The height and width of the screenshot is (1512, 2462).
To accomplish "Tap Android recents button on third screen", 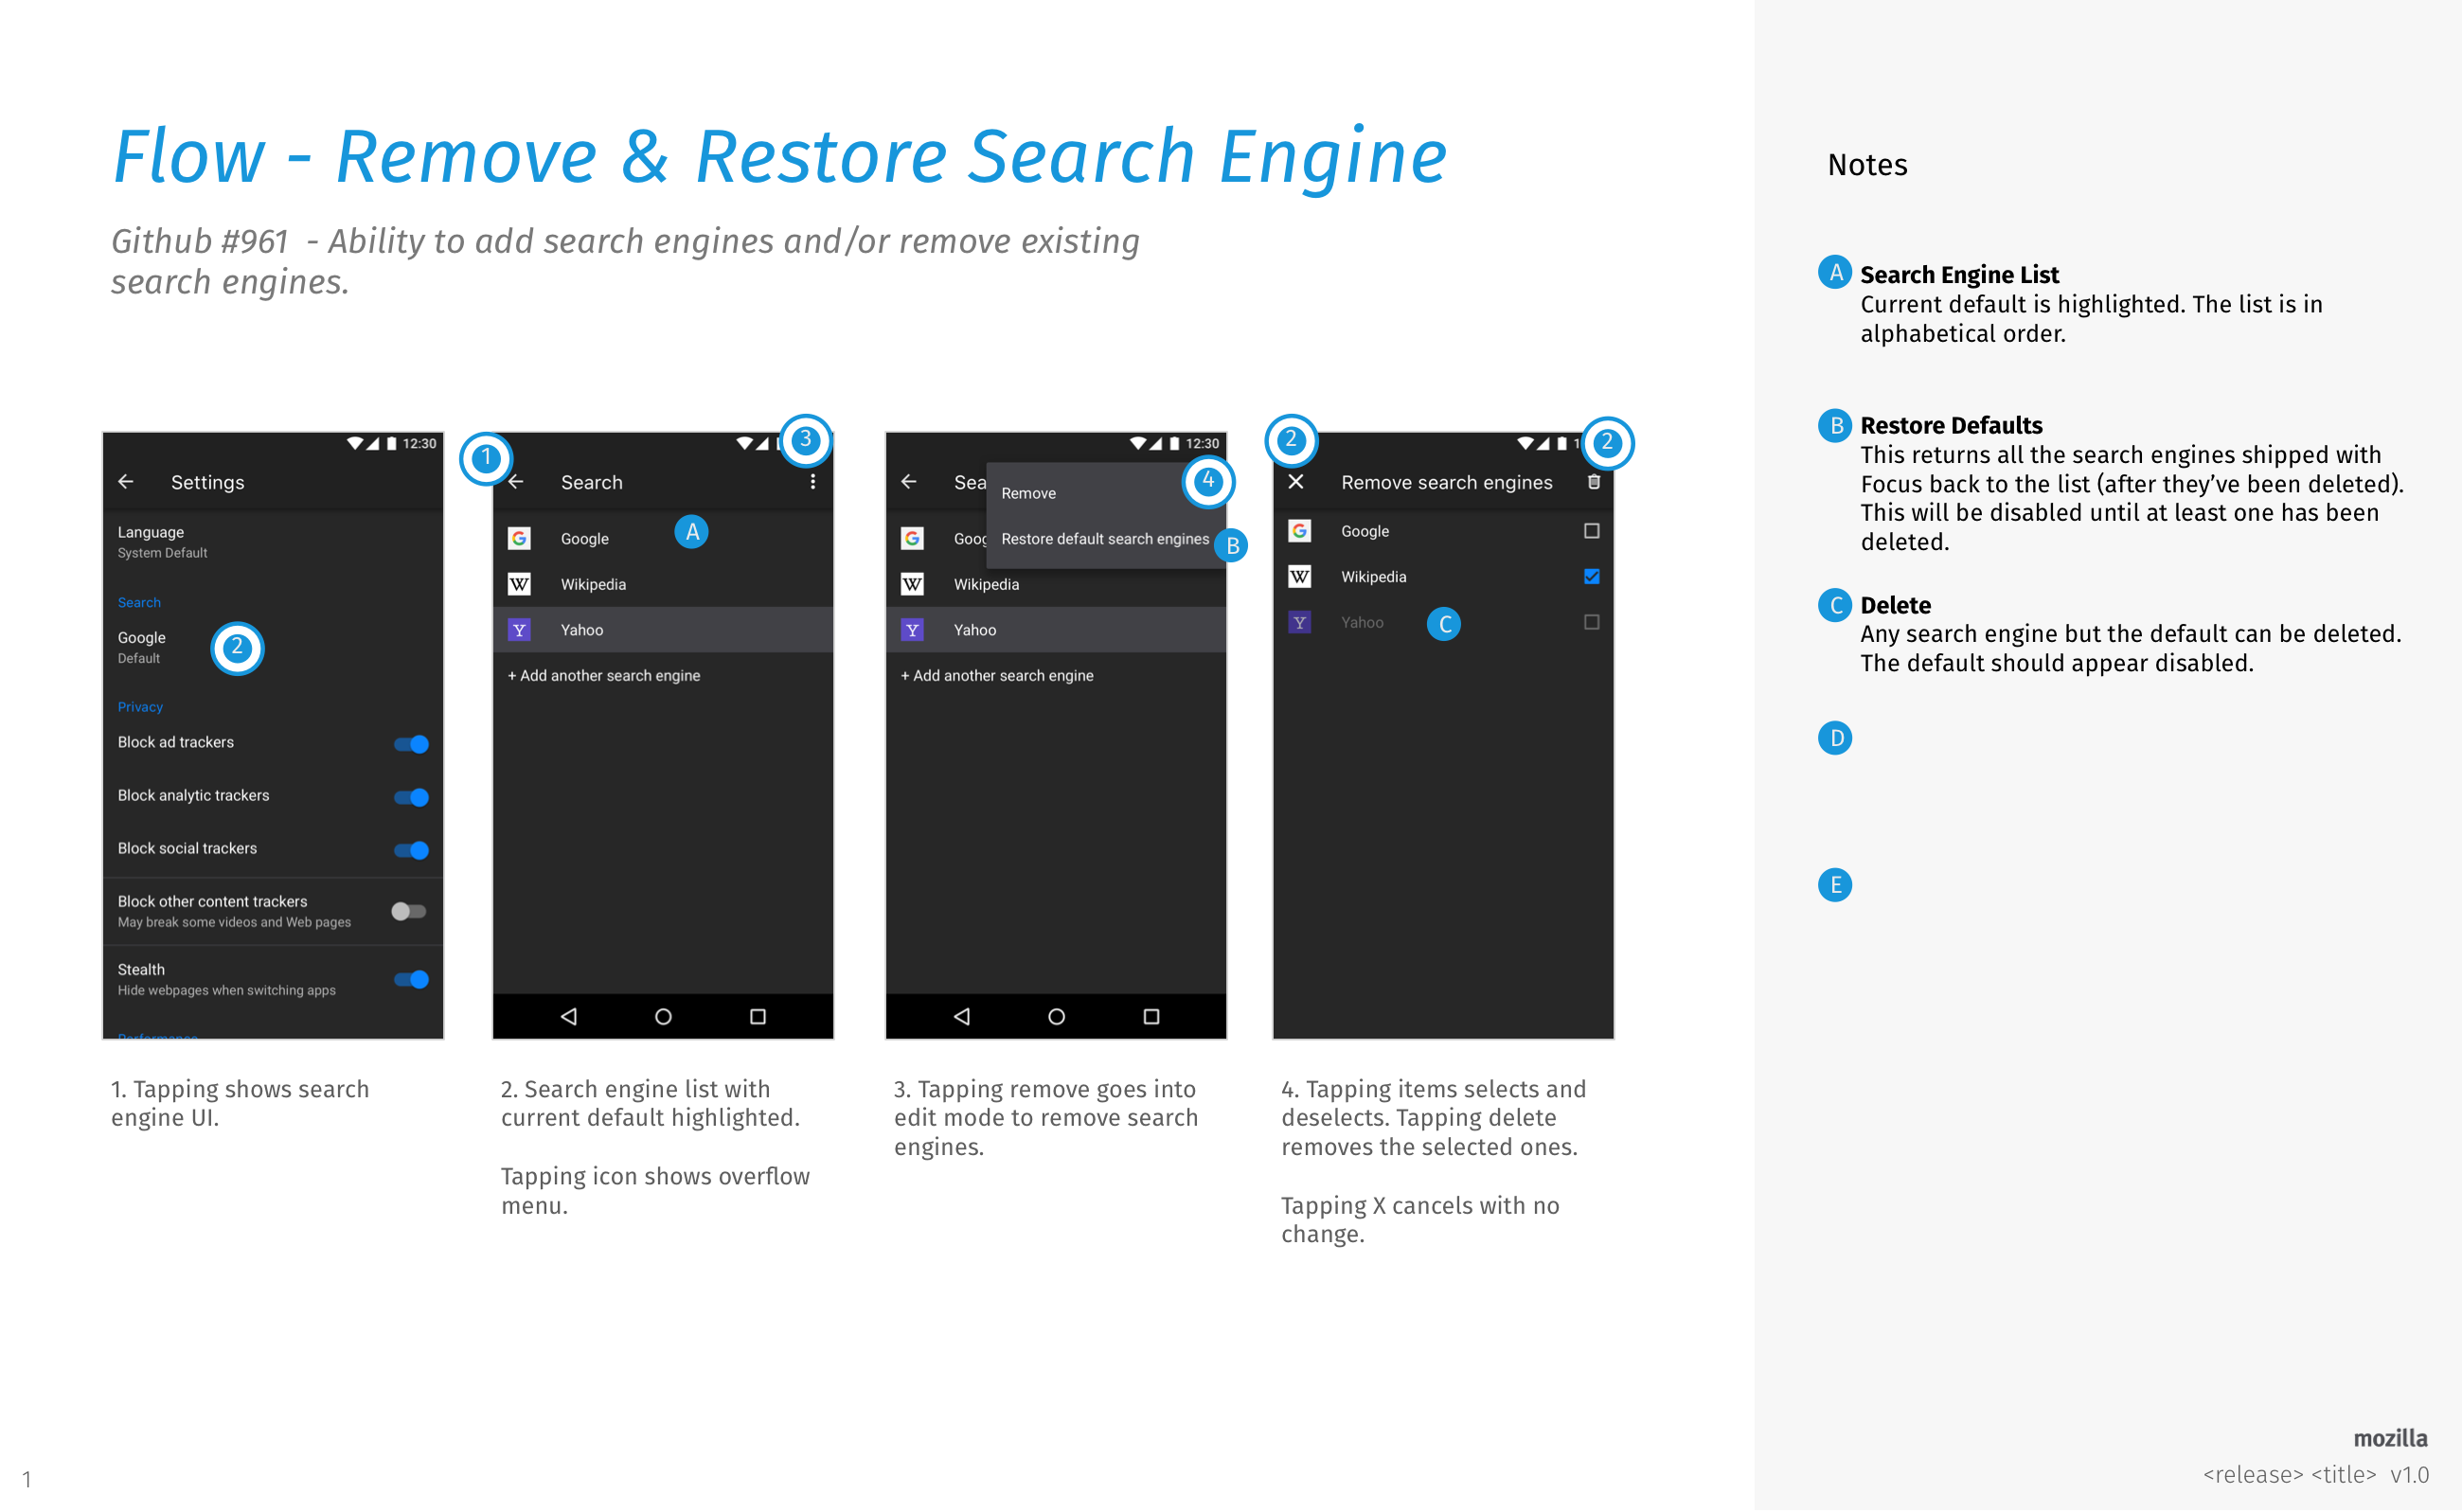I will pyautogui.click(x=1151, y=1016).
